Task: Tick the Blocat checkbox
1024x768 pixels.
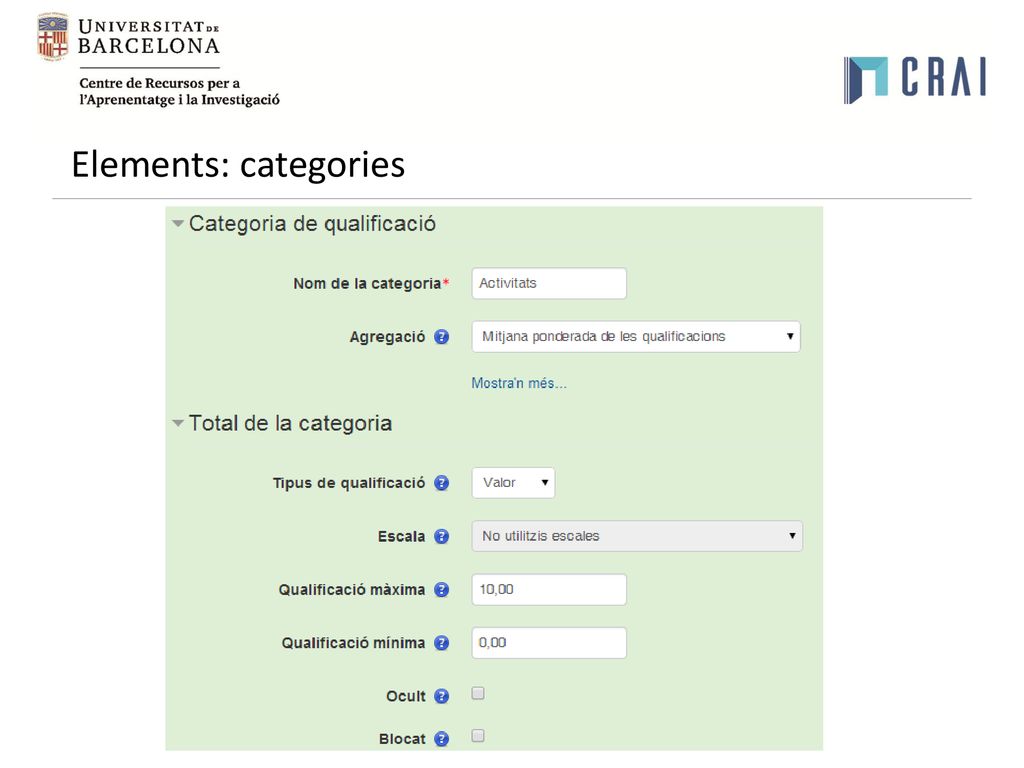Action: (478, 737)
